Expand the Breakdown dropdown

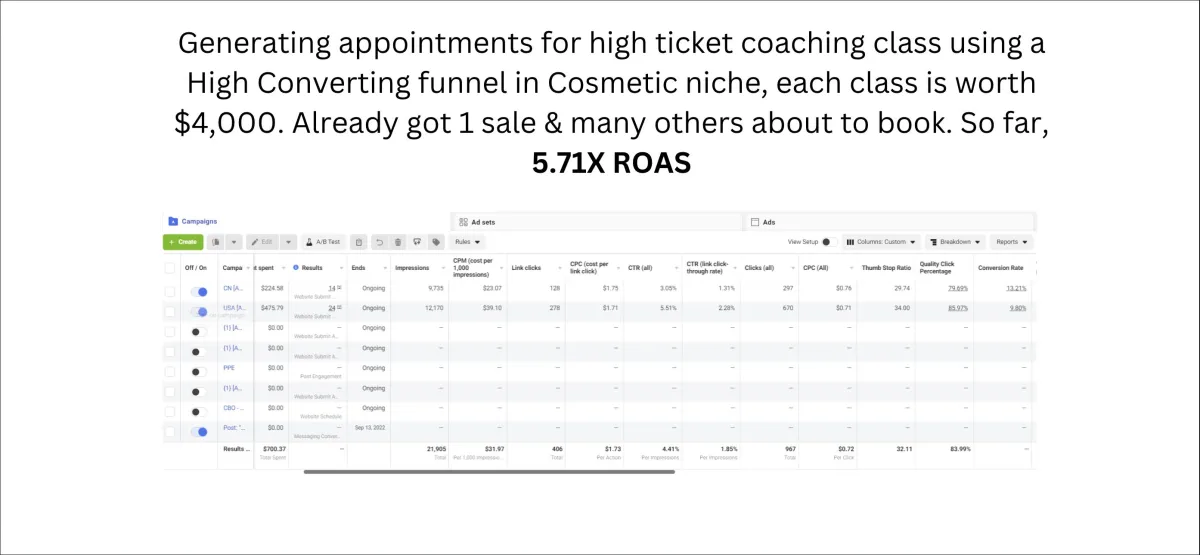coord(955,242)
